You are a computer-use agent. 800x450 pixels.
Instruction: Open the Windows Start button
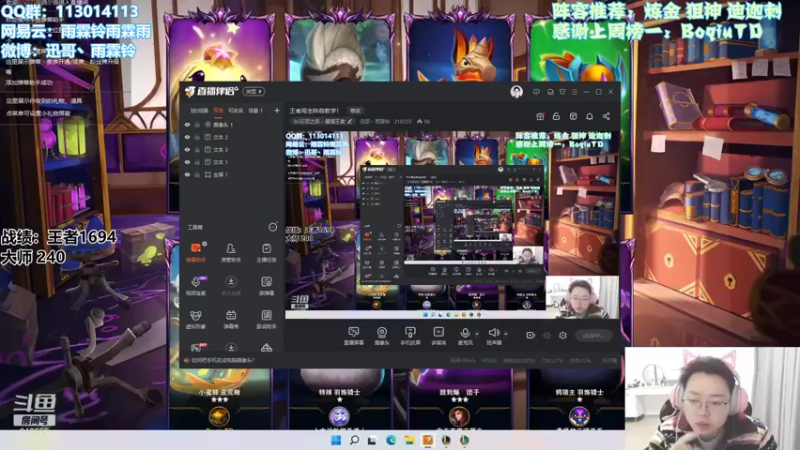[336, 440]
